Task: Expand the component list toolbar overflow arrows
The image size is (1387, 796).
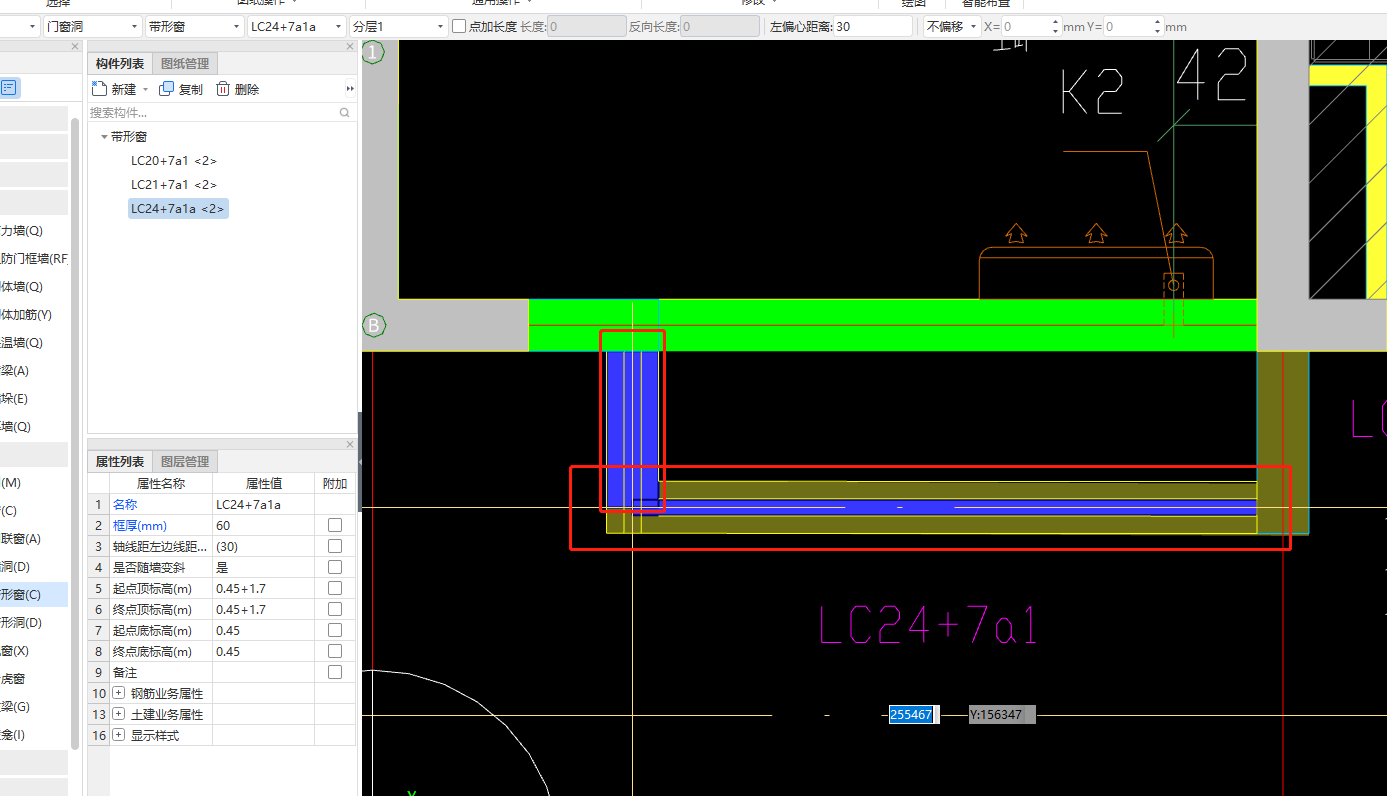Action: tap(350, 89)
